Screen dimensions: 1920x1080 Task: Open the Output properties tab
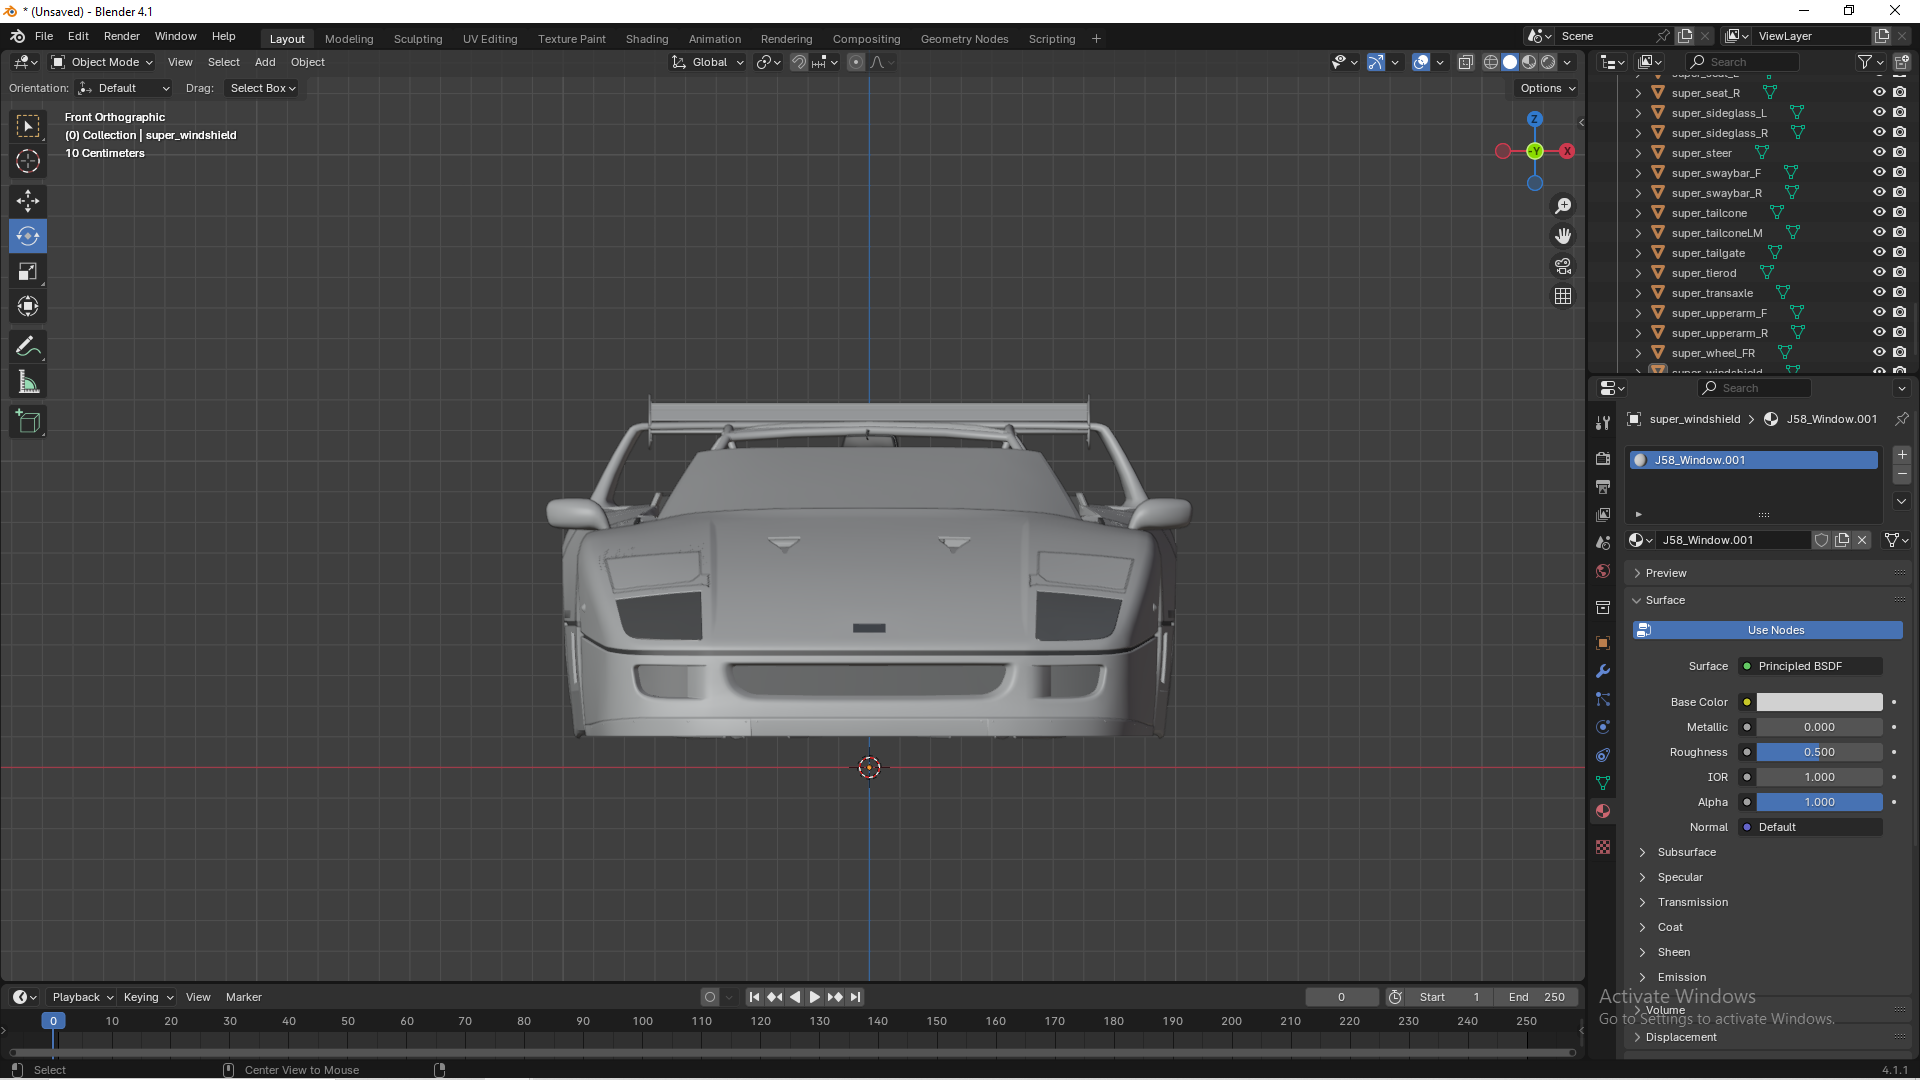coord(1603,486)
